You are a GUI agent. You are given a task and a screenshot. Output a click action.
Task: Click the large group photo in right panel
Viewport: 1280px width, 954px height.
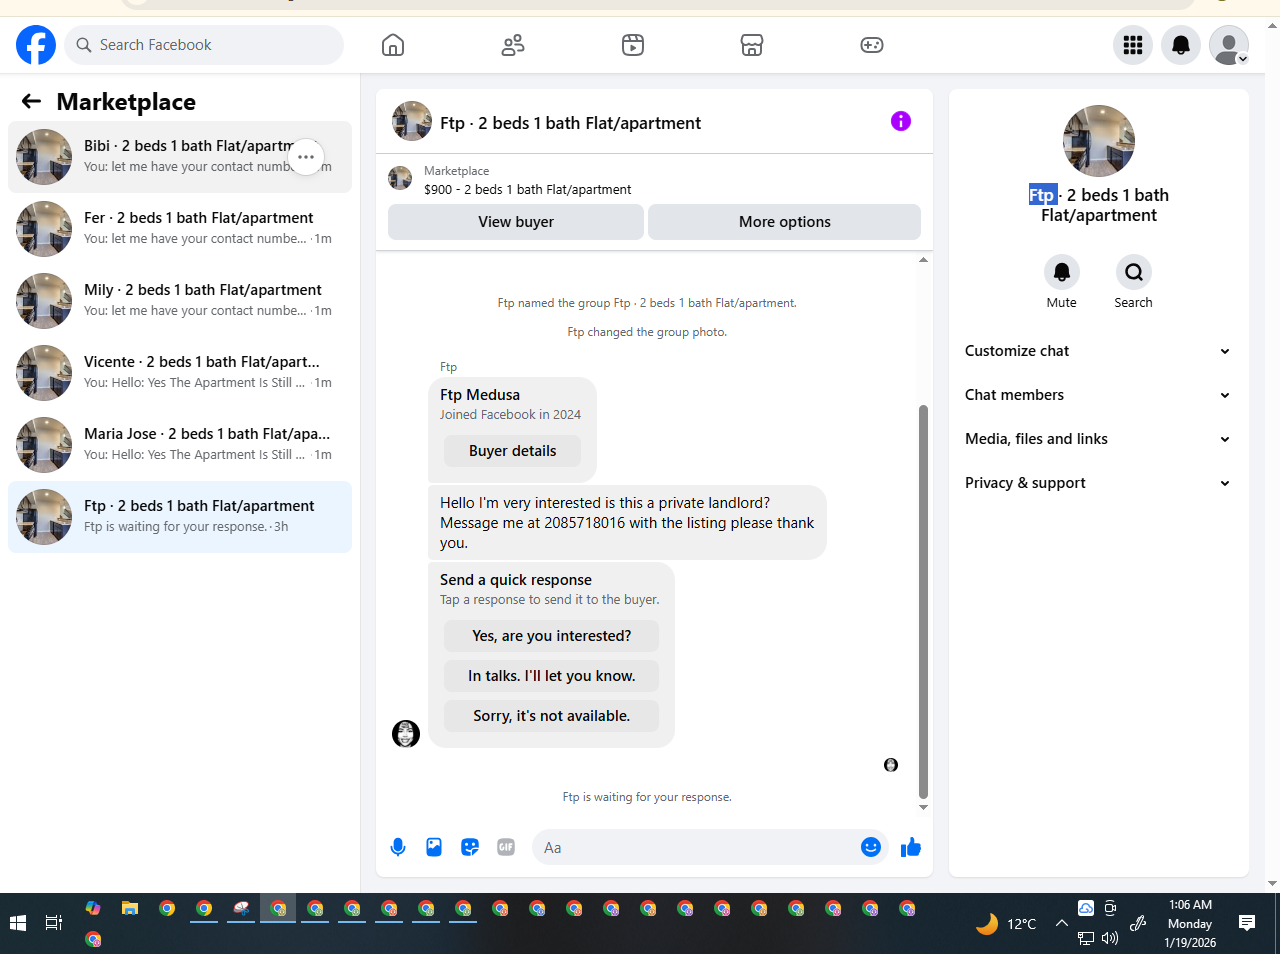click(x=1099, y=141)
